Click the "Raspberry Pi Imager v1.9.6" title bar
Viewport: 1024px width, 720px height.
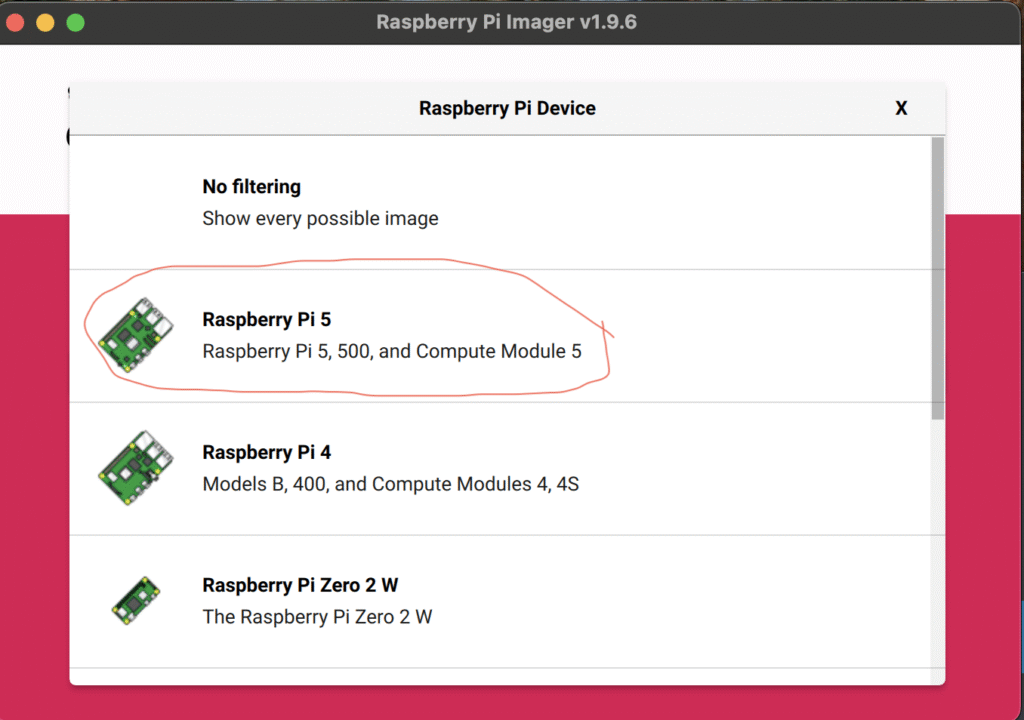(x=506, y=22)
